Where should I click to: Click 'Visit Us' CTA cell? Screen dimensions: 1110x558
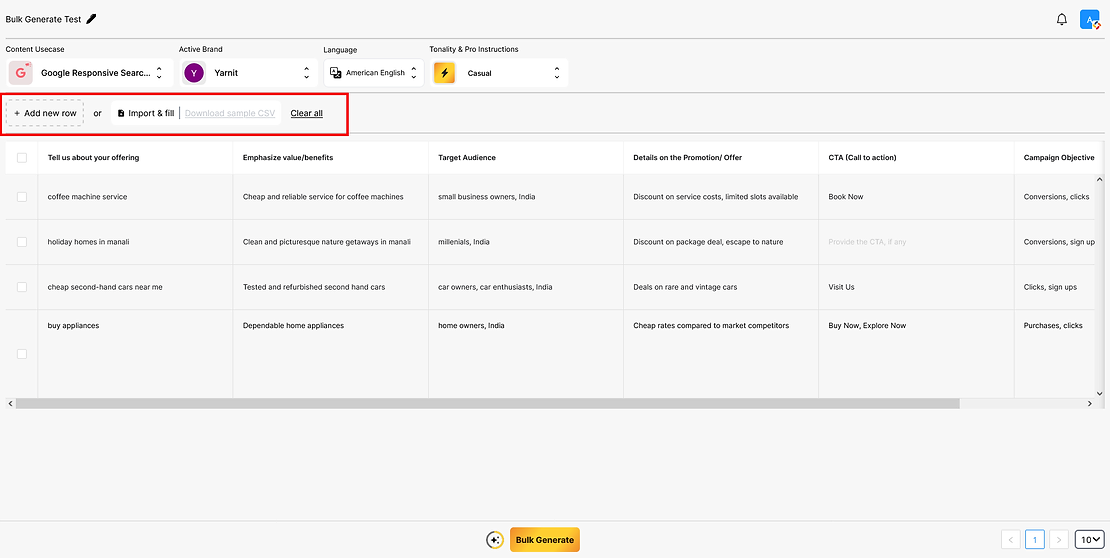916,287
